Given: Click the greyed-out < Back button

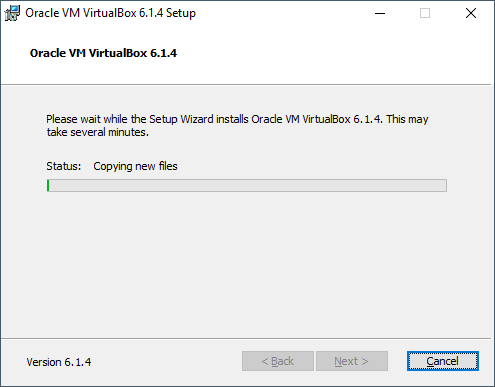Looking at the screenshot, I should tap(278, 361).
